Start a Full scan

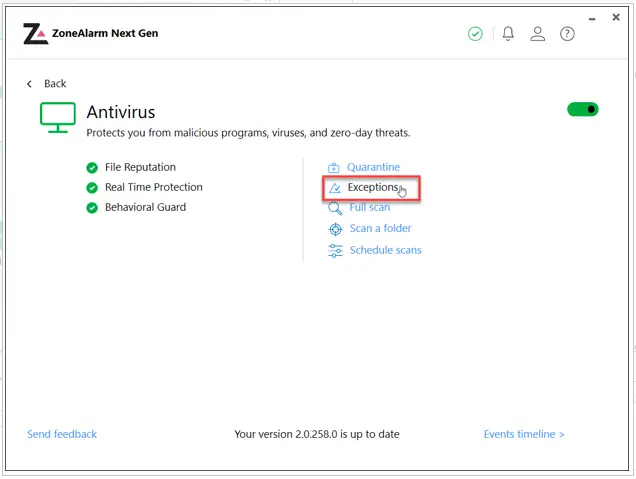(x=370, y=207)
